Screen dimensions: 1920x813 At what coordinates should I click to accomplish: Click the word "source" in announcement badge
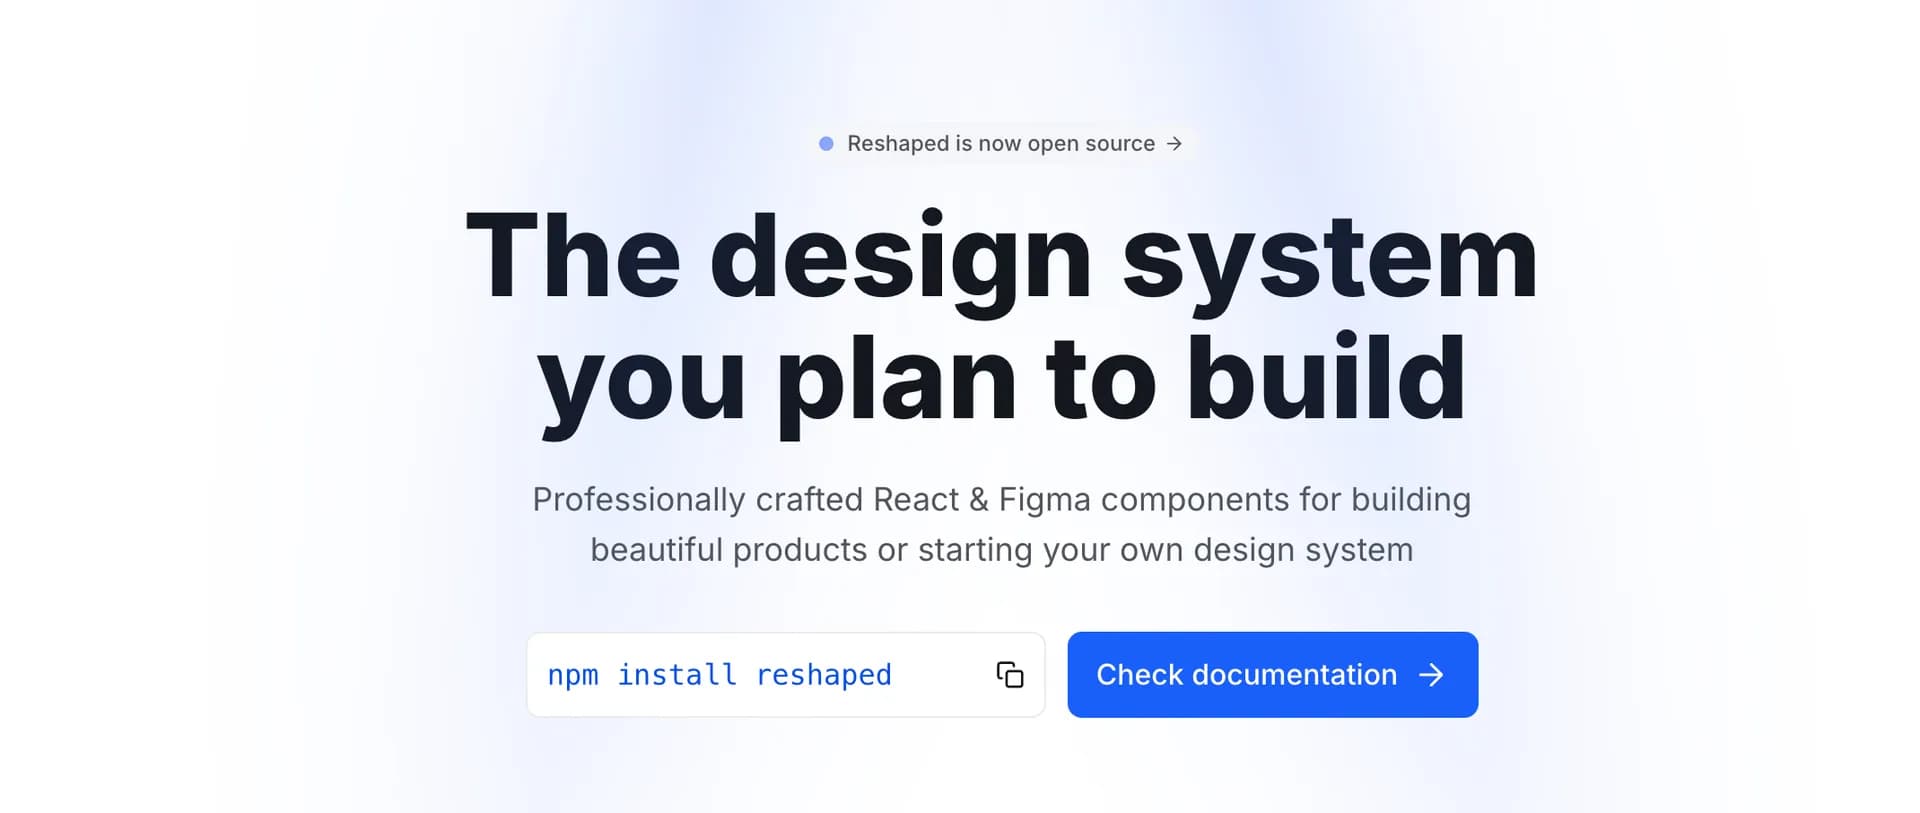pyautogui.click(x=1120, y=144)
